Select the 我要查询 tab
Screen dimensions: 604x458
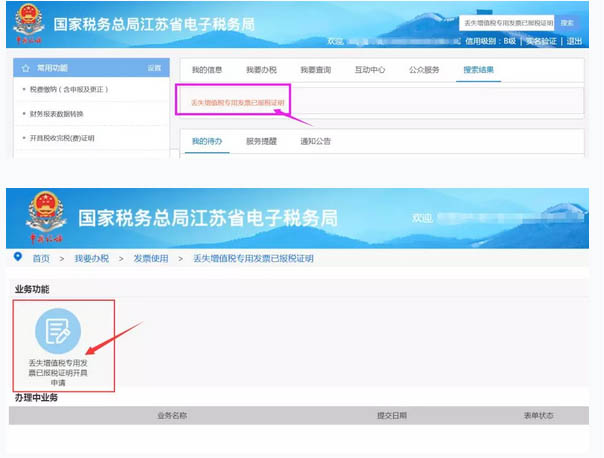314,70
